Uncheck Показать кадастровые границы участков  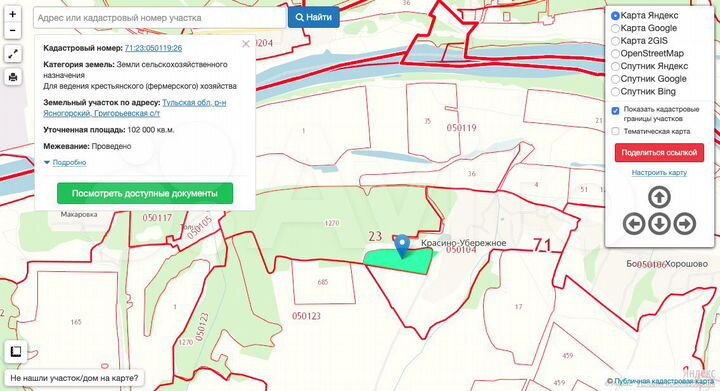[x=615, y=111]
